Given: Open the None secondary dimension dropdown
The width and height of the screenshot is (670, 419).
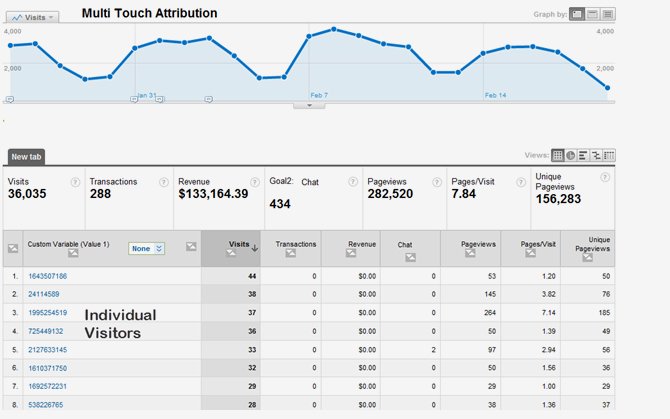Looking at the screenshot, I should (x=146, y=248).
